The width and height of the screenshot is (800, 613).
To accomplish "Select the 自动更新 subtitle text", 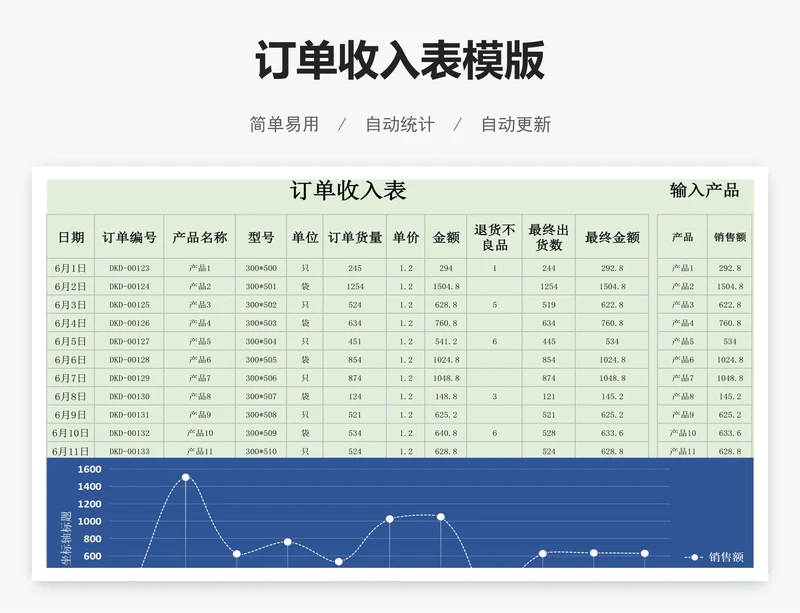I will 516,125.
